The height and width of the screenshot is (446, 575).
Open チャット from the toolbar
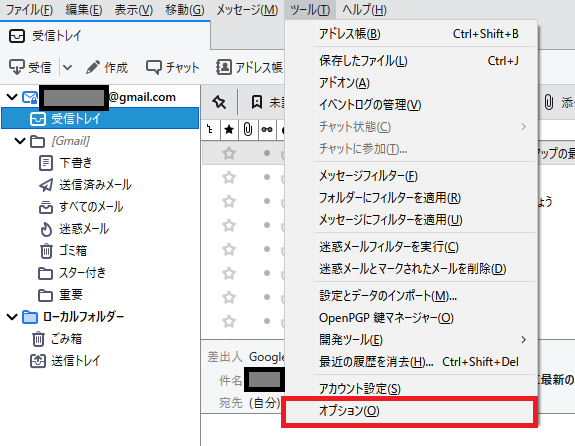tap(172, 67)
